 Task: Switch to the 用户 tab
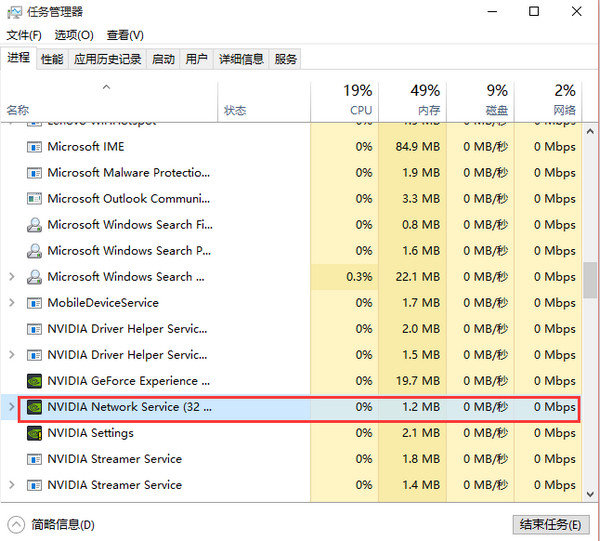196,59
